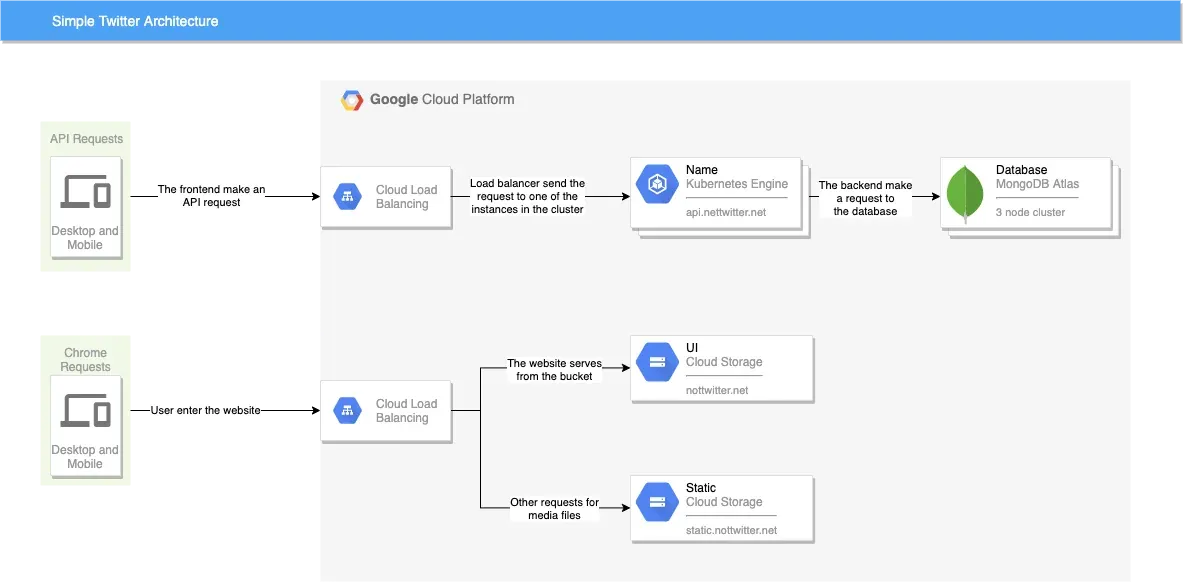Select the API Requests desktop and mobile icon
The height and width of the screenshot is (582, 1183).
tap(86, 191)
